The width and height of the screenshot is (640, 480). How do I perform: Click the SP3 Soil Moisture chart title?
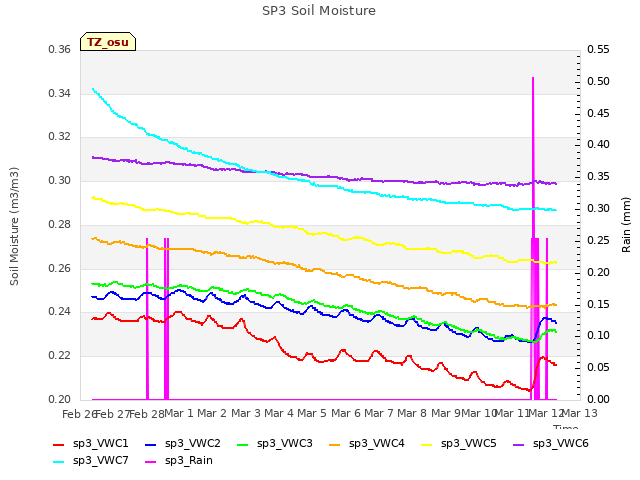click(319, 11)
